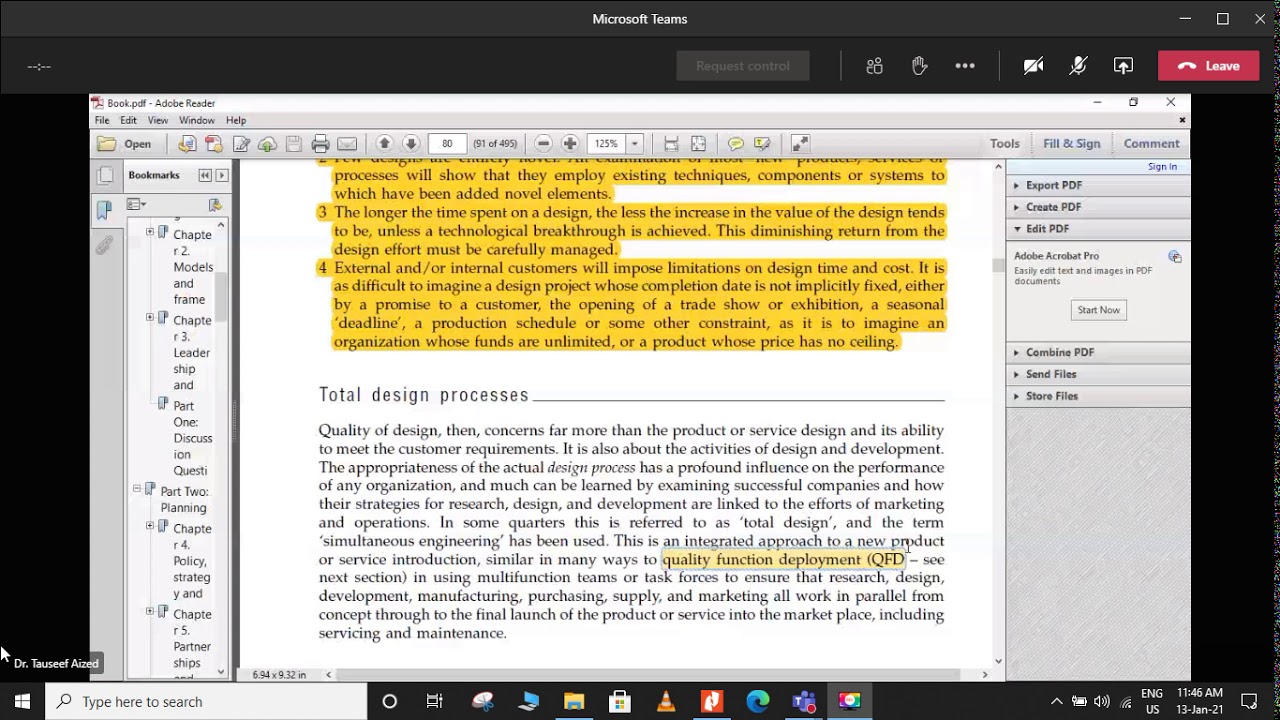The image size is (1280, 720).
Task: Open Task View on the taskbar
Action: (434, 701)
